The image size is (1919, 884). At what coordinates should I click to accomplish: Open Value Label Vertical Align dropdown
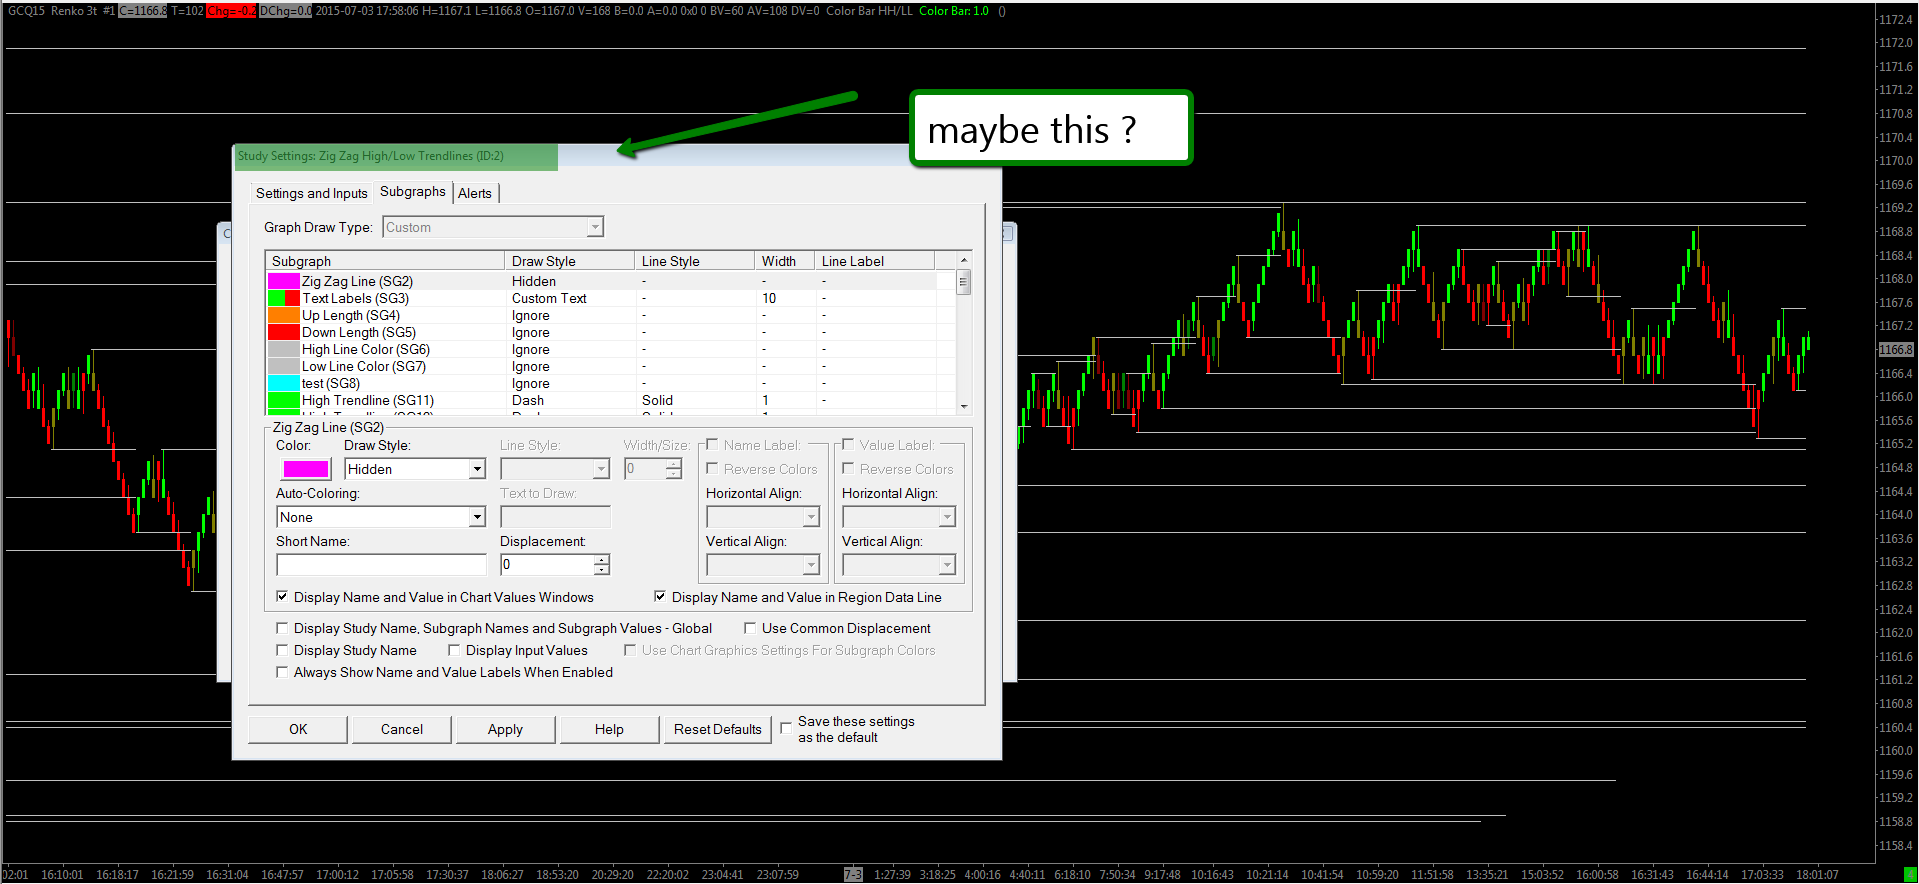899,565
